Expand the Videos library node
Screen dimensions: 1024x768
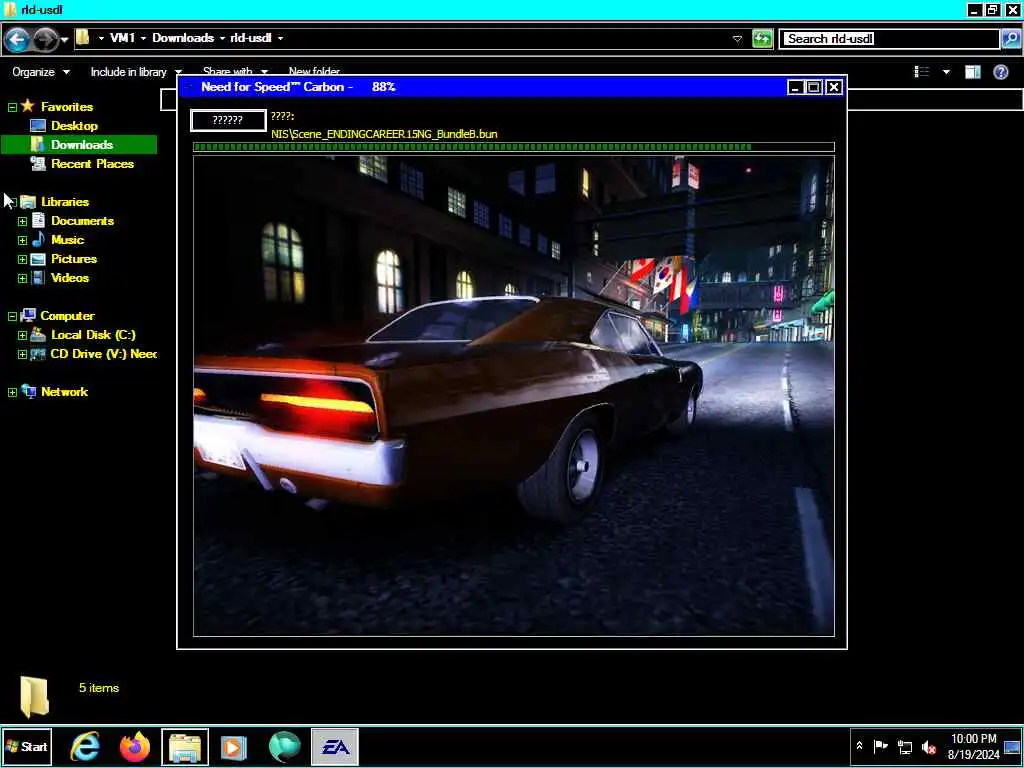pos(22,278)
